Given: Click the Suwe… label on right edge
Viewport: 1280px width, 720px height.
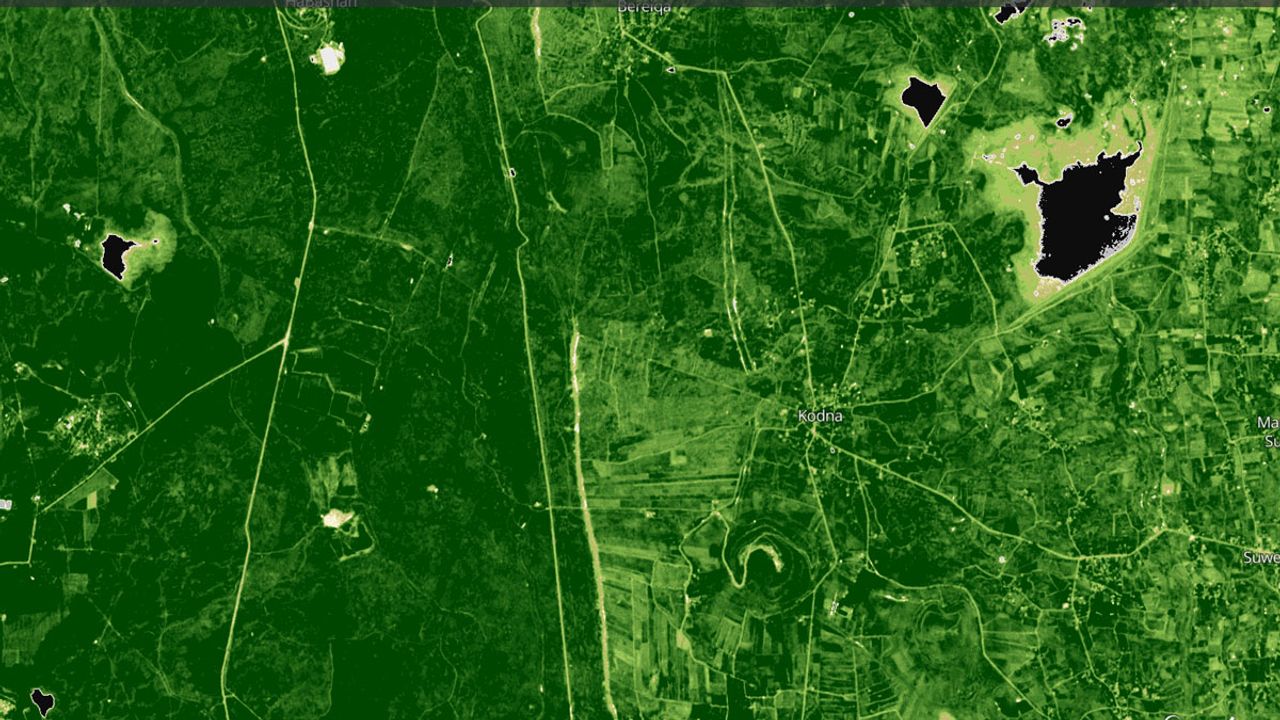Looking at the screenshot, I should pos(1260,557).
